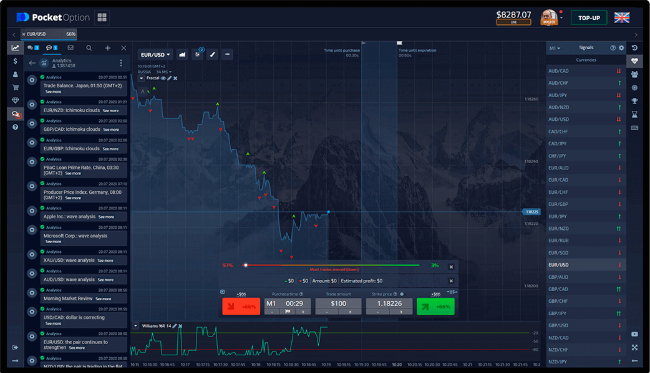Toggle Fractal indicator visibility eye icon
The height and width of the screenshot is (373, 650).
click(163, 78)
